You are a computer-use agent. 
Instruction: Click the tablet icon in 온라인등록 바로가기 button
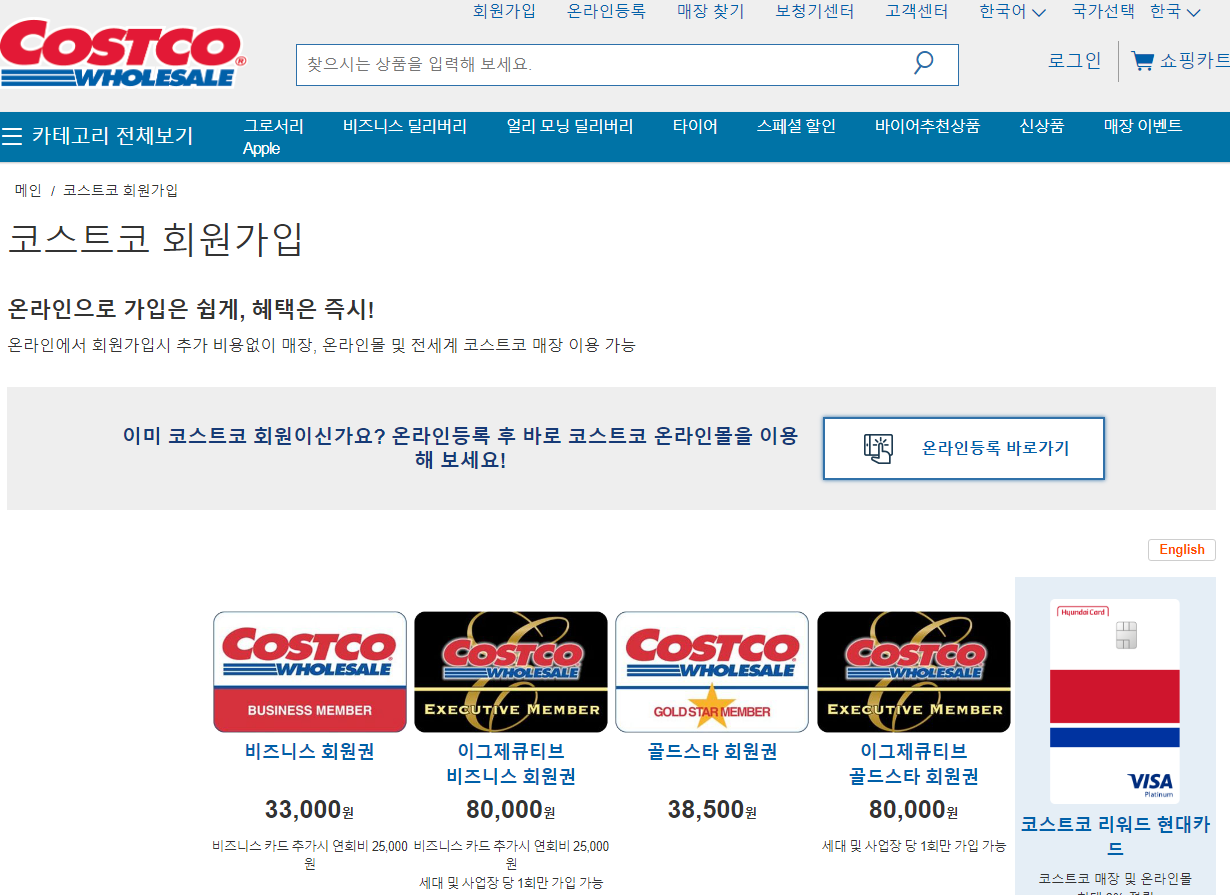(x=878, y=448)
